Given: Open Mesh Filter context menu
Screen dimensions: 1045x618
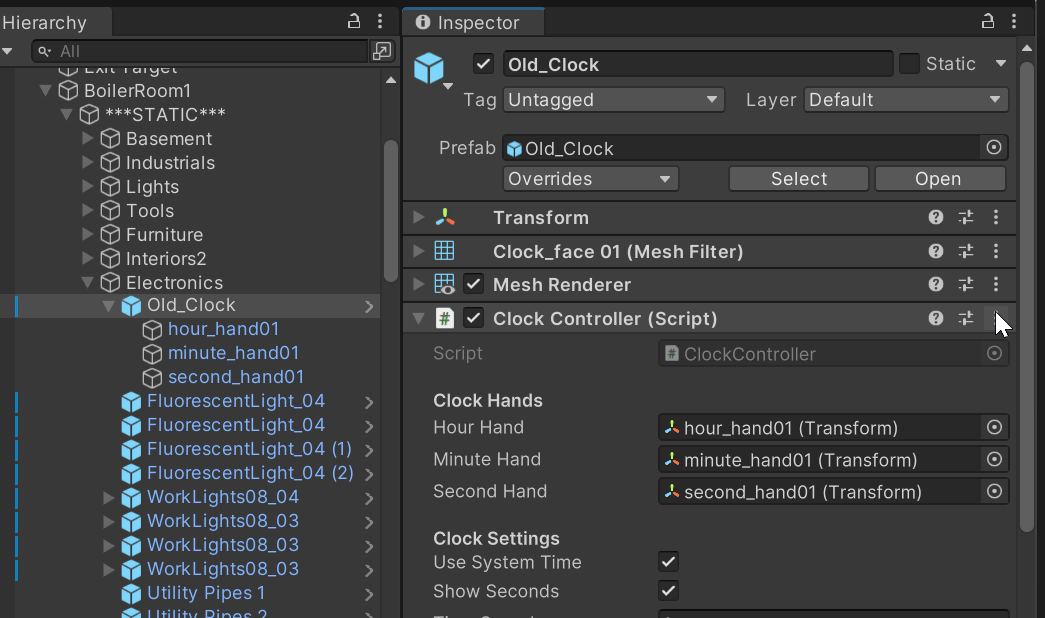Looking at the screenshot, I should coord(996,251).
